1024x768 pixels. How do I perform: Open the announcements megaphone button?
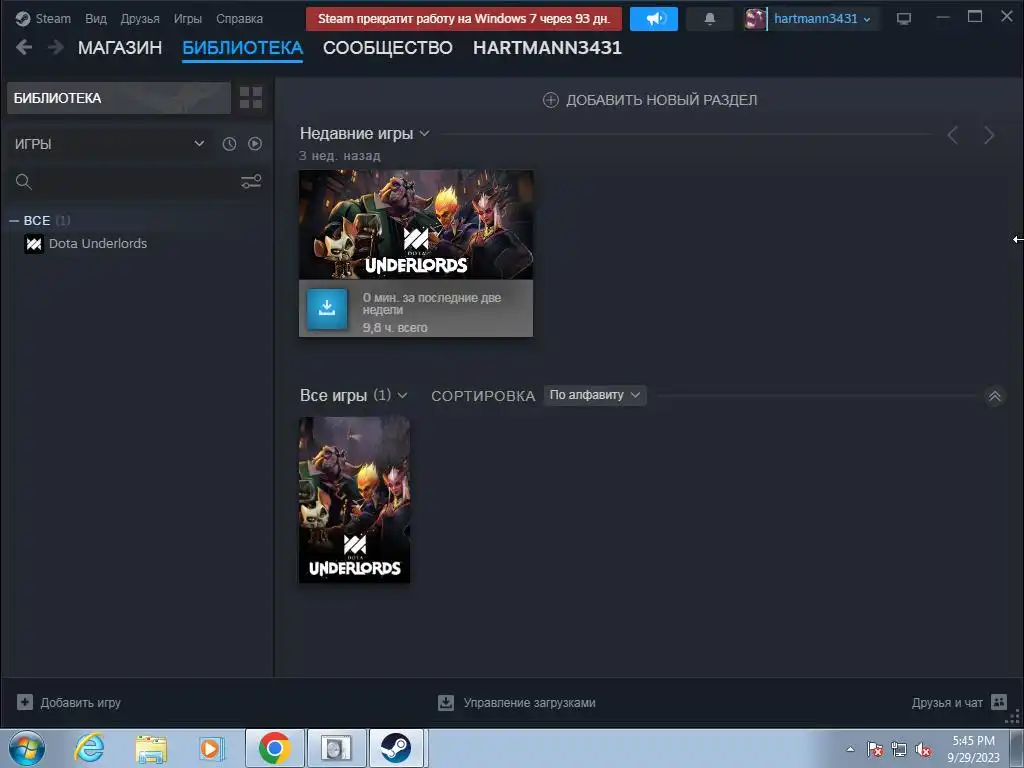(654, 19)
